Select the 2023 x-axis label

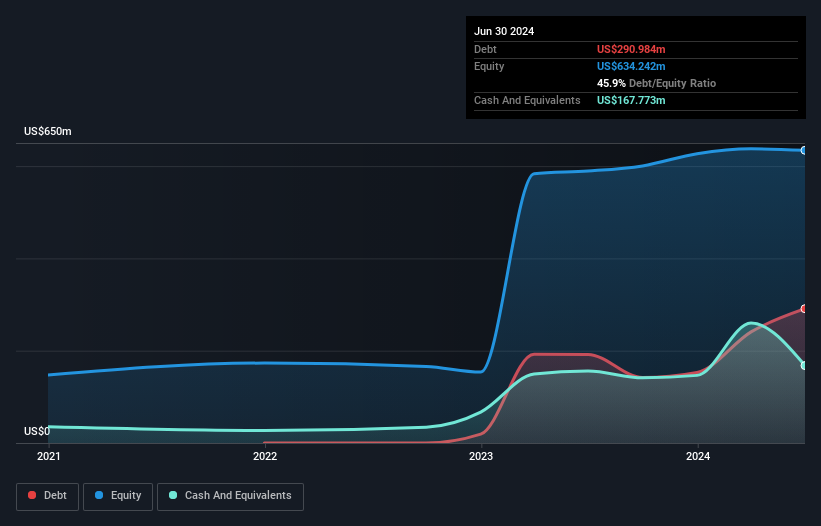click(x=481, y=456)
